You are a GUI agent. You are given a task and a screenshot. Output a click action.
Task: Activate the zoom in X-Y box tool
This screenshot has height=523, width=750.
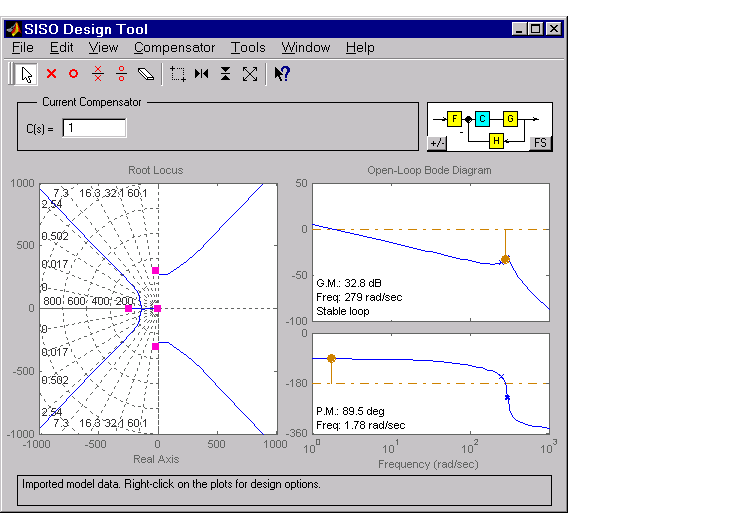pyautogui.click(x=178, y=73)
